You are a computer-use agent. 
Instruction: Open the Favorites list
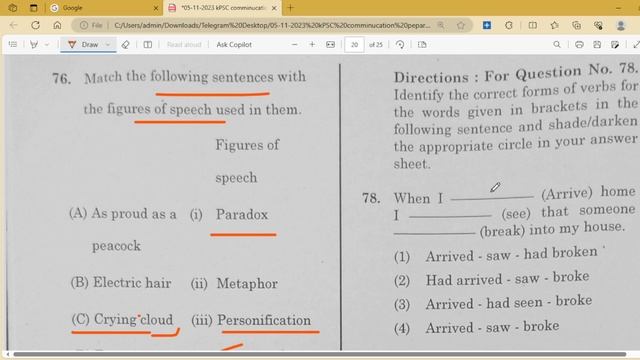[x=554, y=25]
